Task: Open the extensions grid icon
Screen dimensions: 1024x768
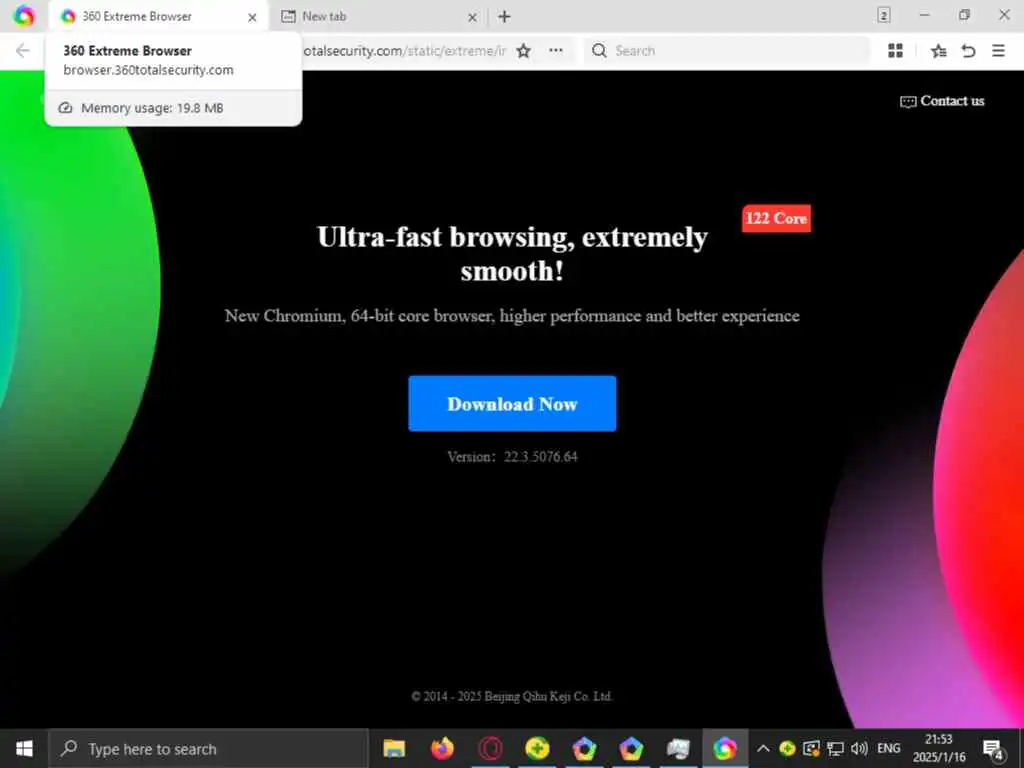Action: point(895,51)
